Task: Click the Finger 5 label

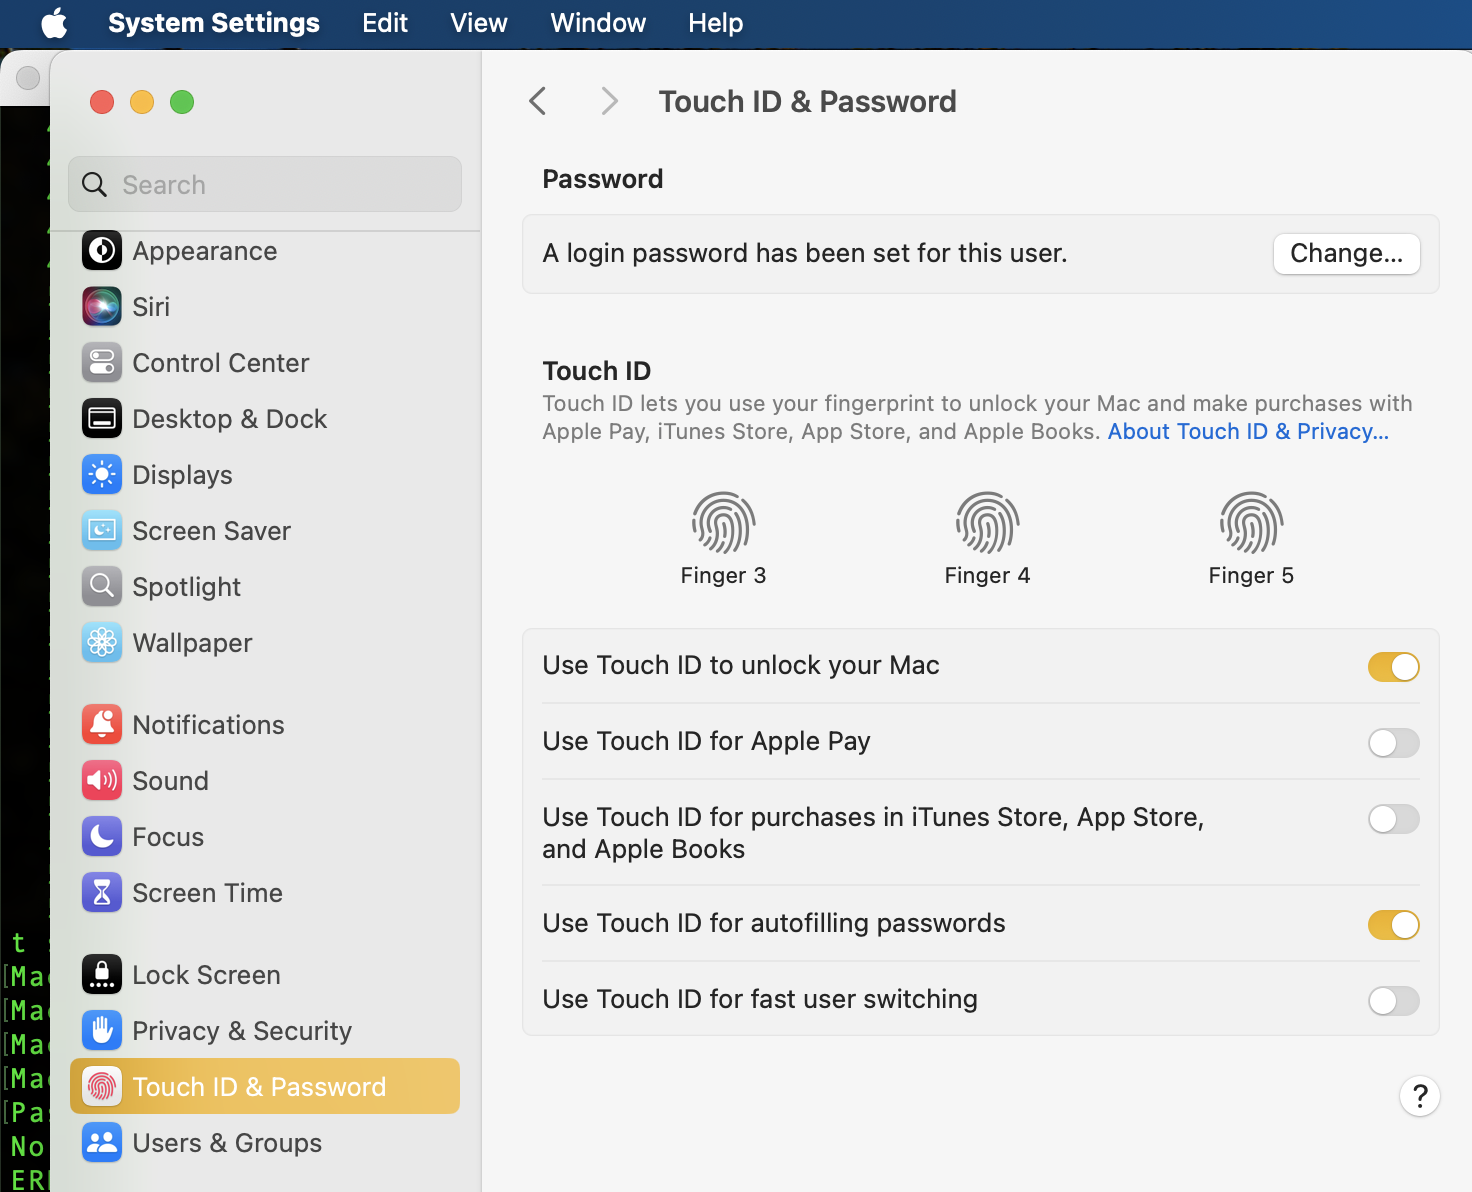Action: pos(1251,576)
